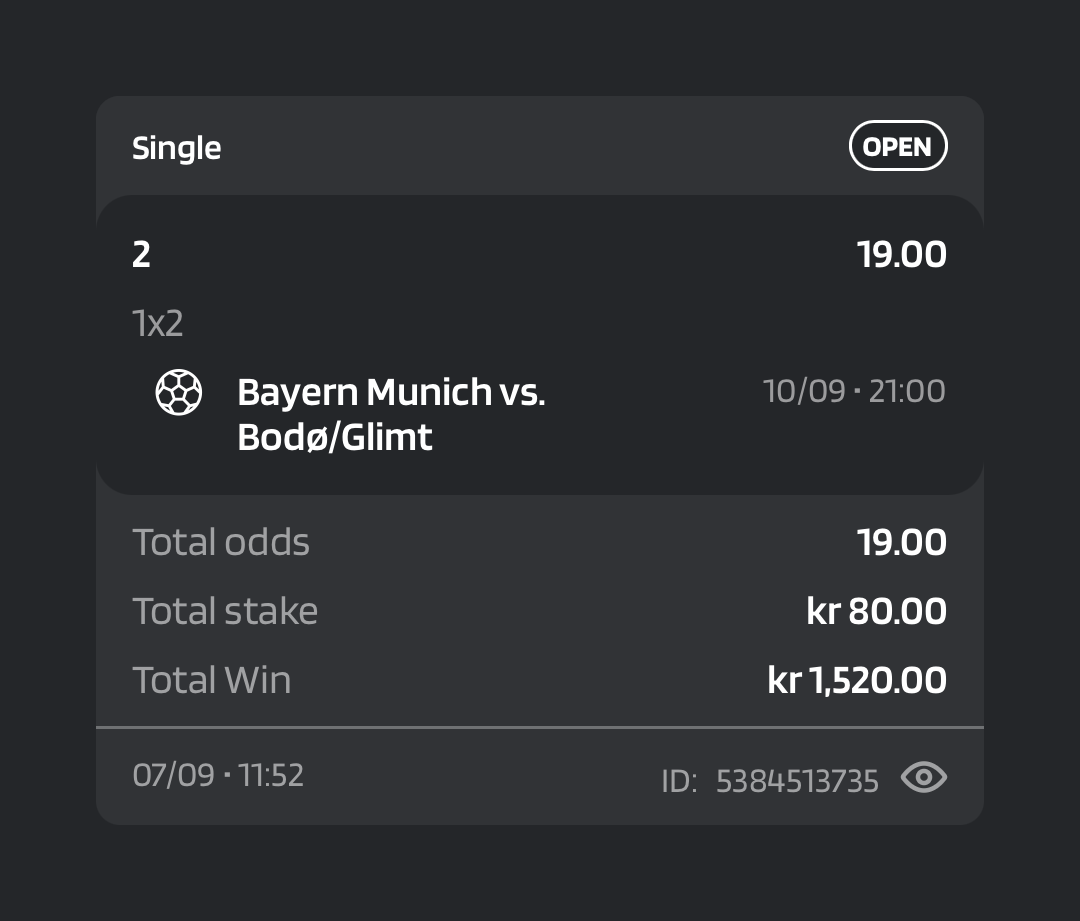Click the Total odds label
Screen dimensions: 1080x921
(x=221, y=543)
